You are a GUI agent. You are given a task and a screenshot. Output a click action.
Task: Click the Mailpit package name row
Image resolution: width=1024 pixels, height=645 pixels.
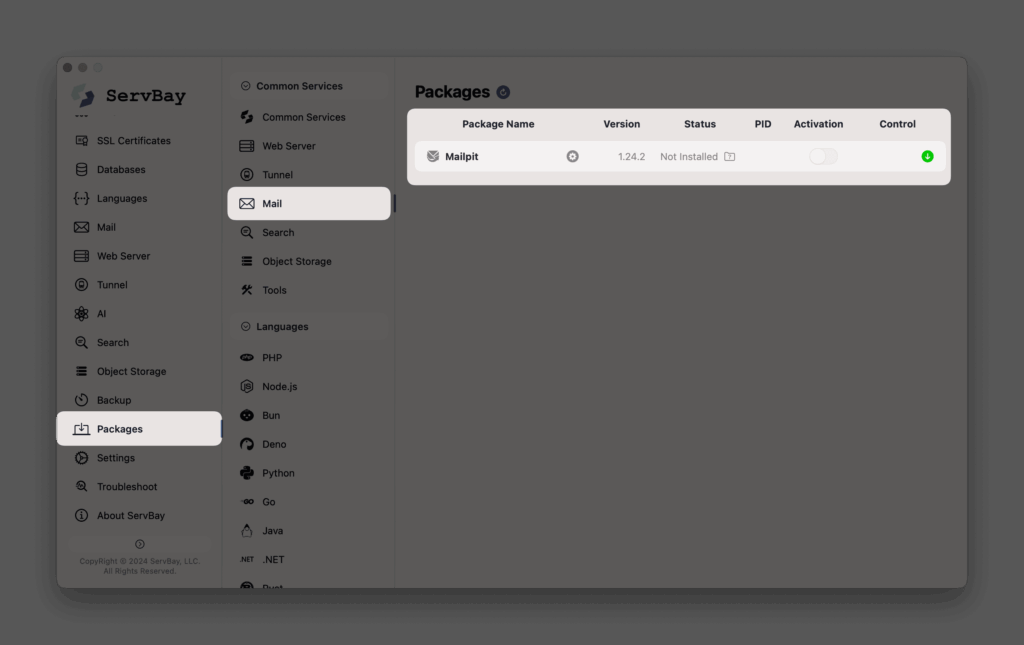(x=461, y=157)
